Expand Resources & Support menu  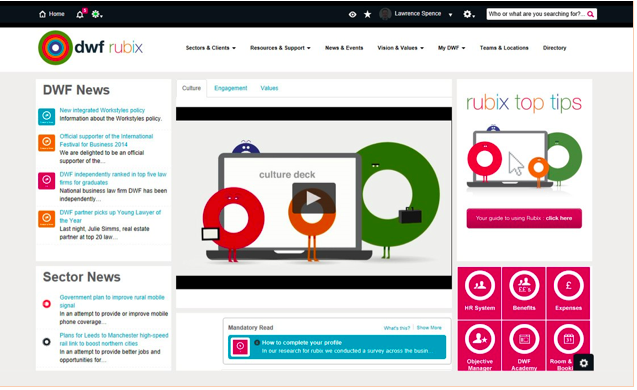click(x=280, y=48)
